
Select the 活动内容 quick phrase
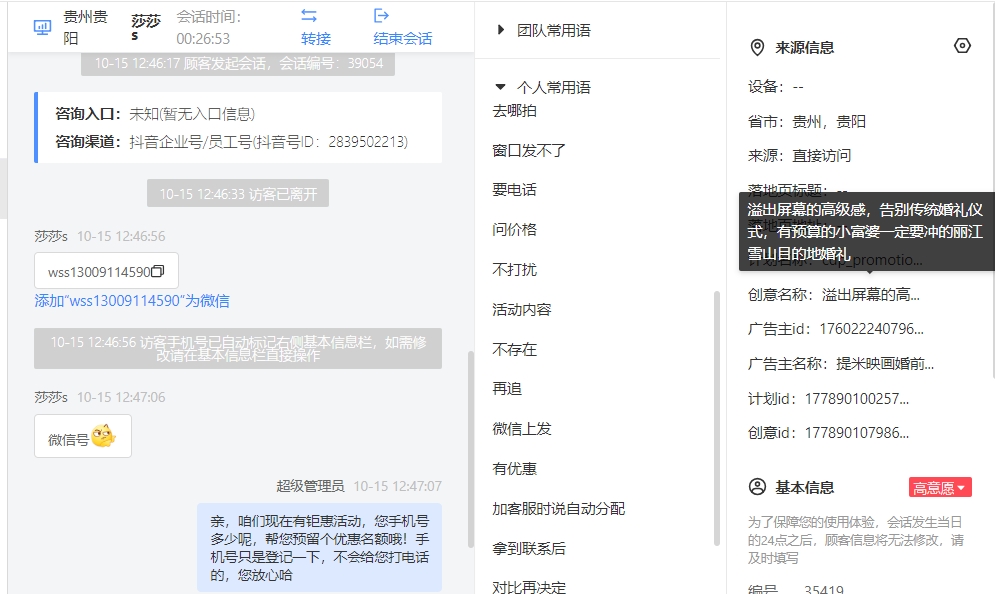click(x=522, y=310)
